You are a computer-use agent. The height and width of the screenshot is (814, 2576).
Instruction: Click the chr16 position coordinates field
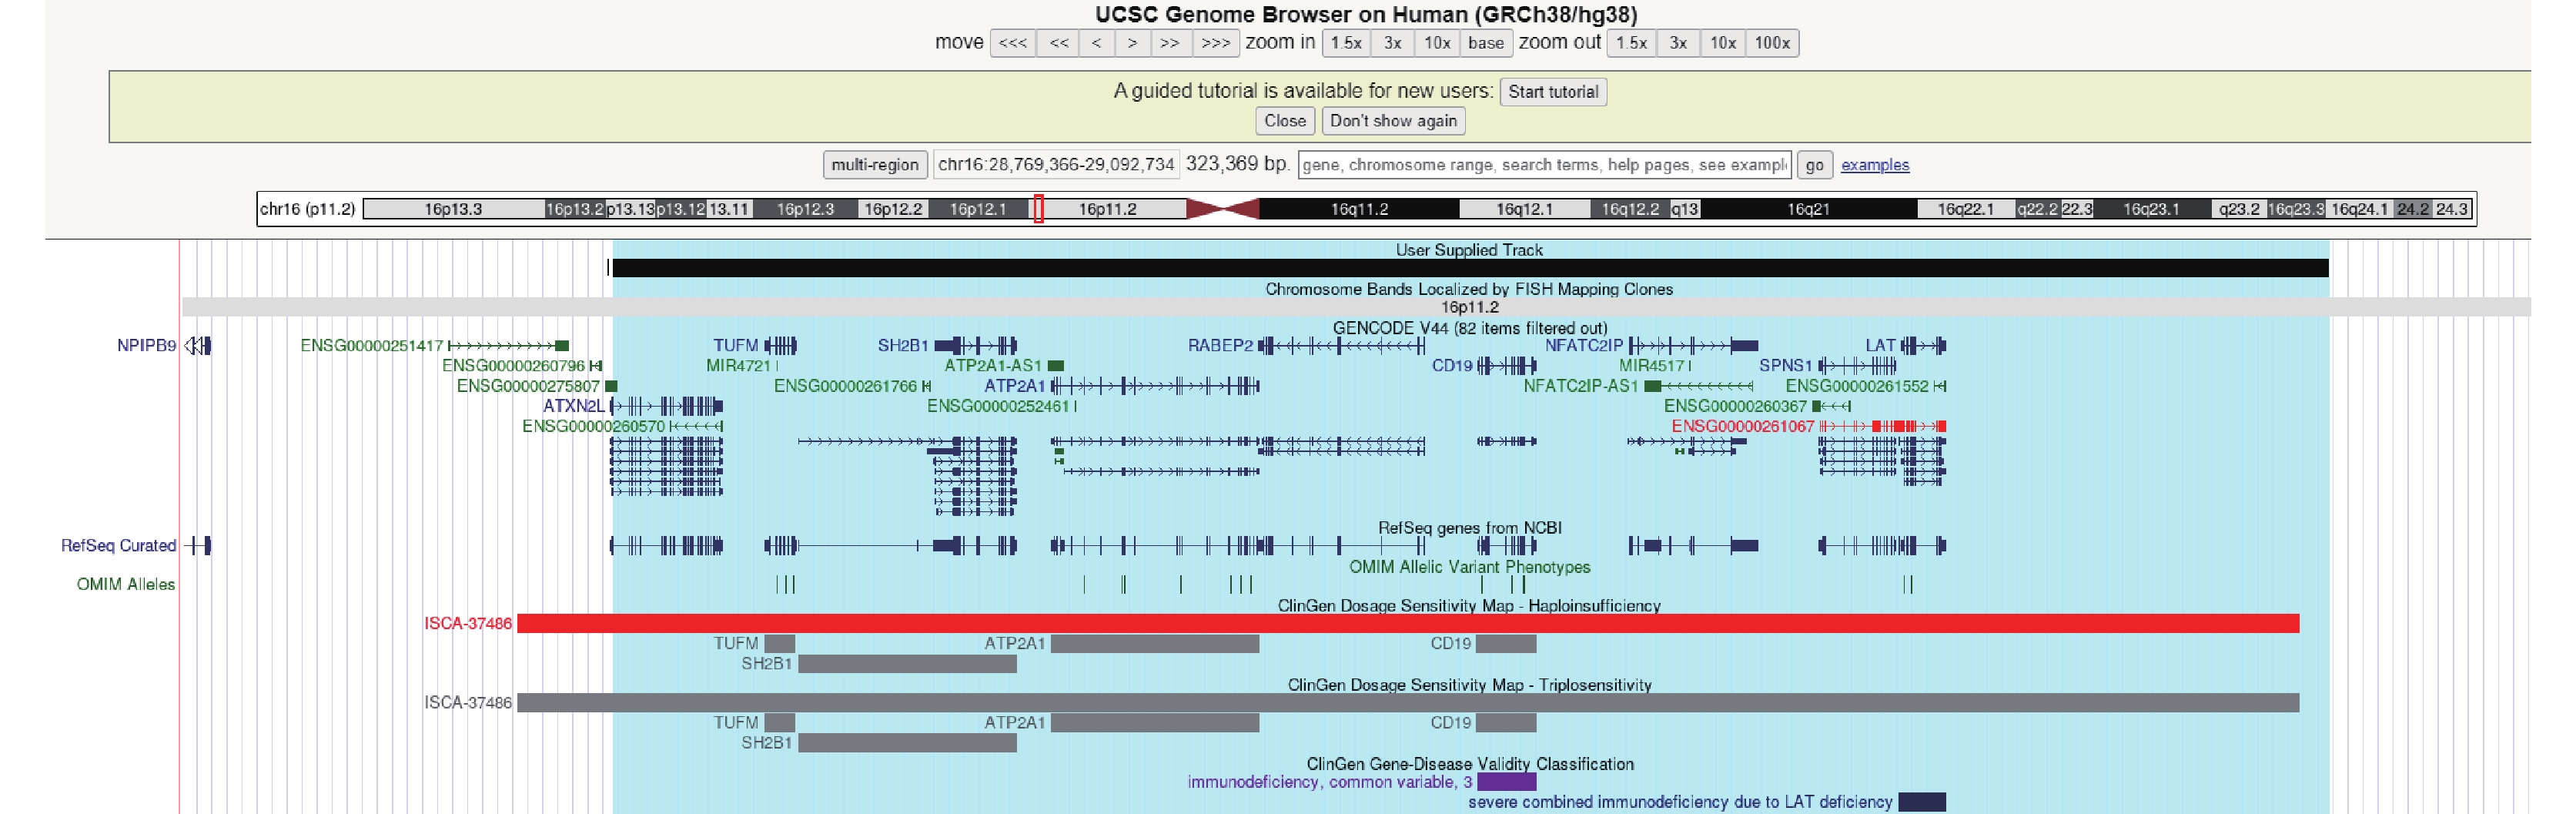pyautogui.click(x=1056, y=165)
